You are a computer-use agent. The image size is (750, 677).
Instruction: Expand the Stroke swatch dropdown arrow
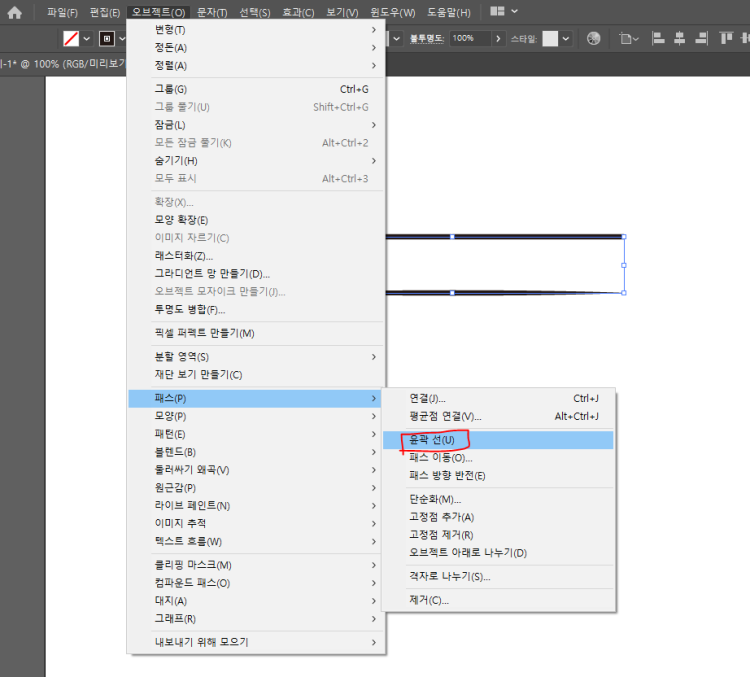pos(122,38)
